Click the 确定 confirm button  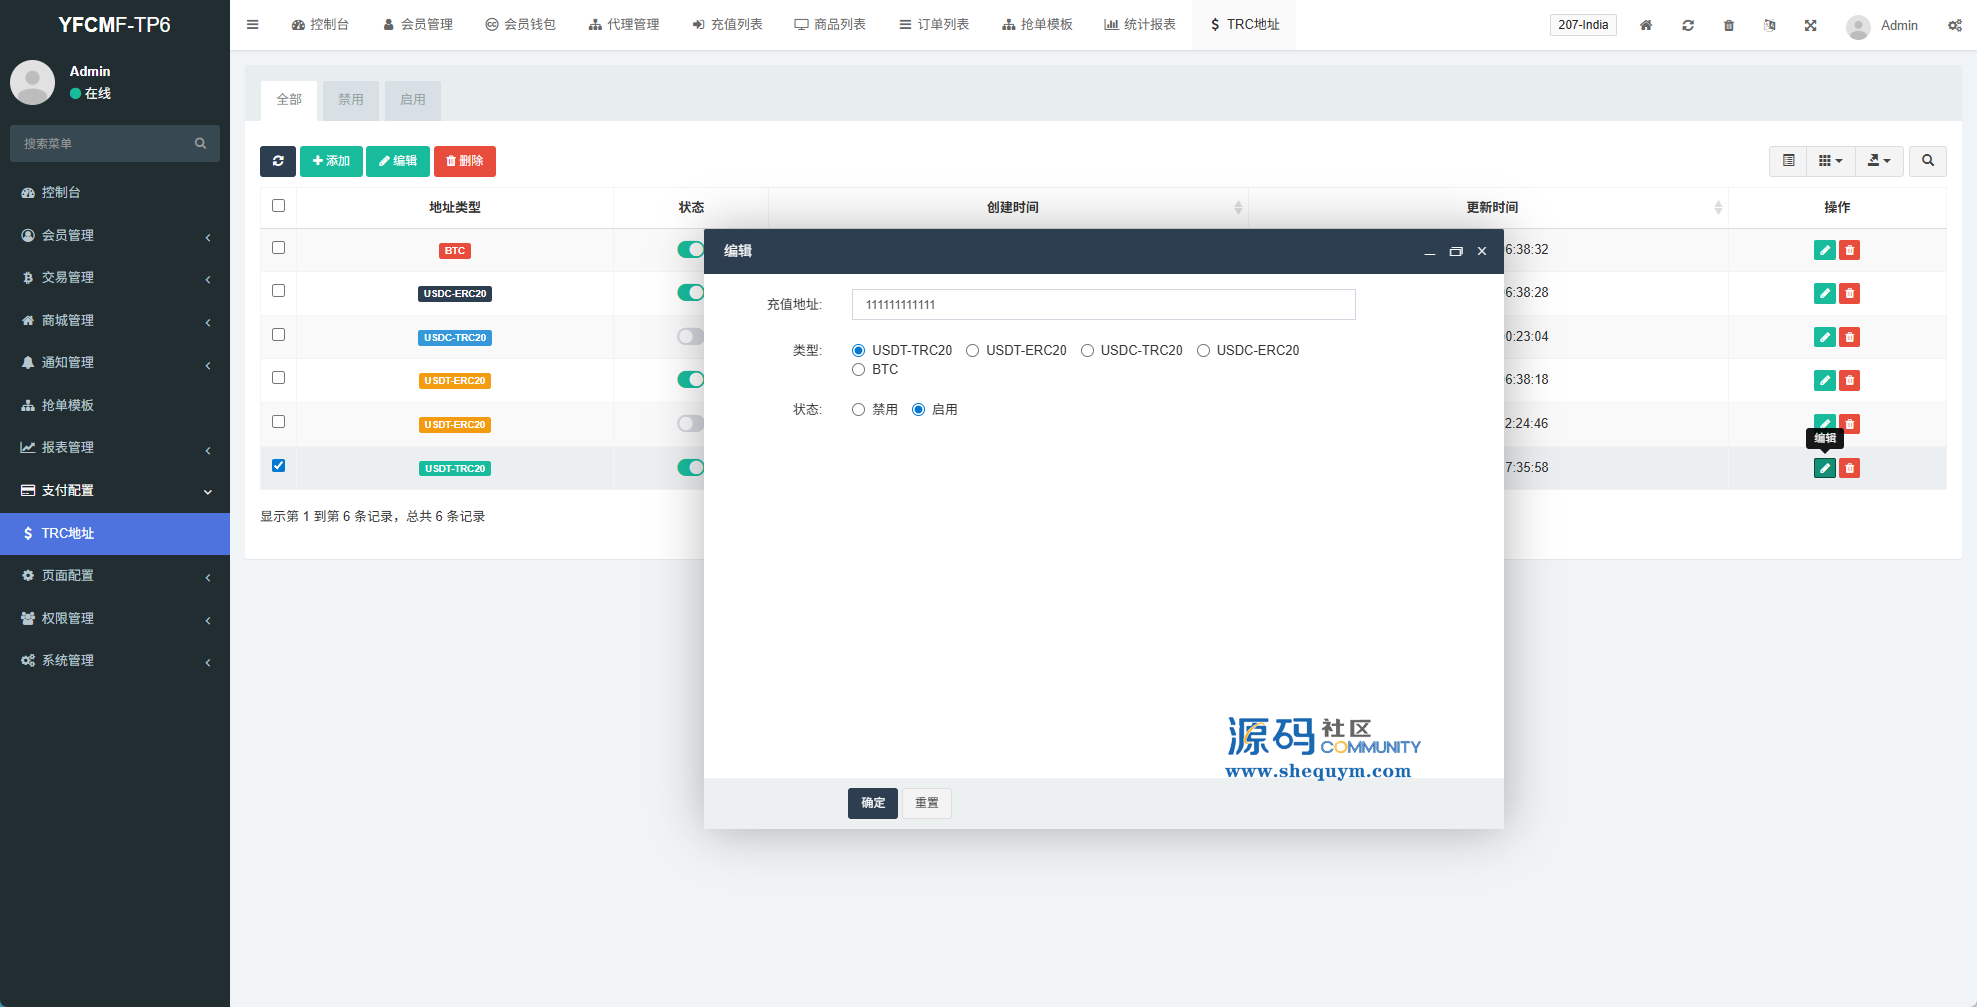(872, 803)
